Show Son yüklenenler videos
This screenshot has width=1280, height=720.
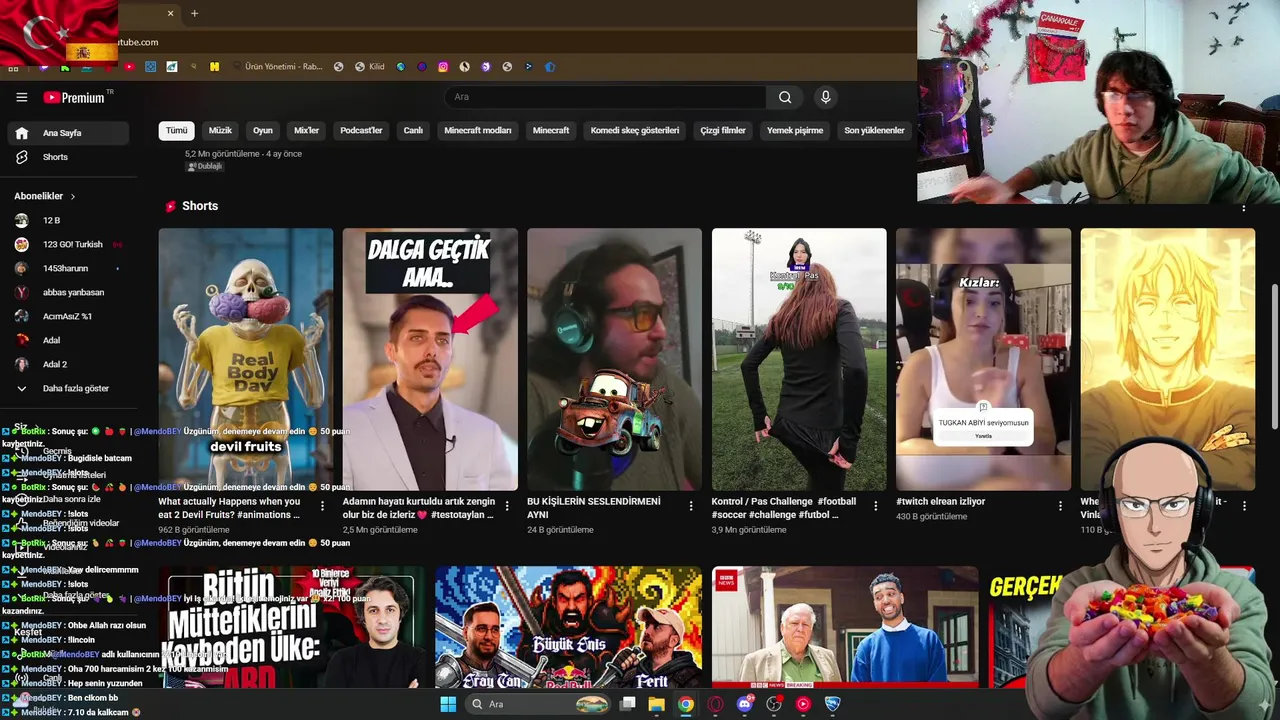coord(874,130)
